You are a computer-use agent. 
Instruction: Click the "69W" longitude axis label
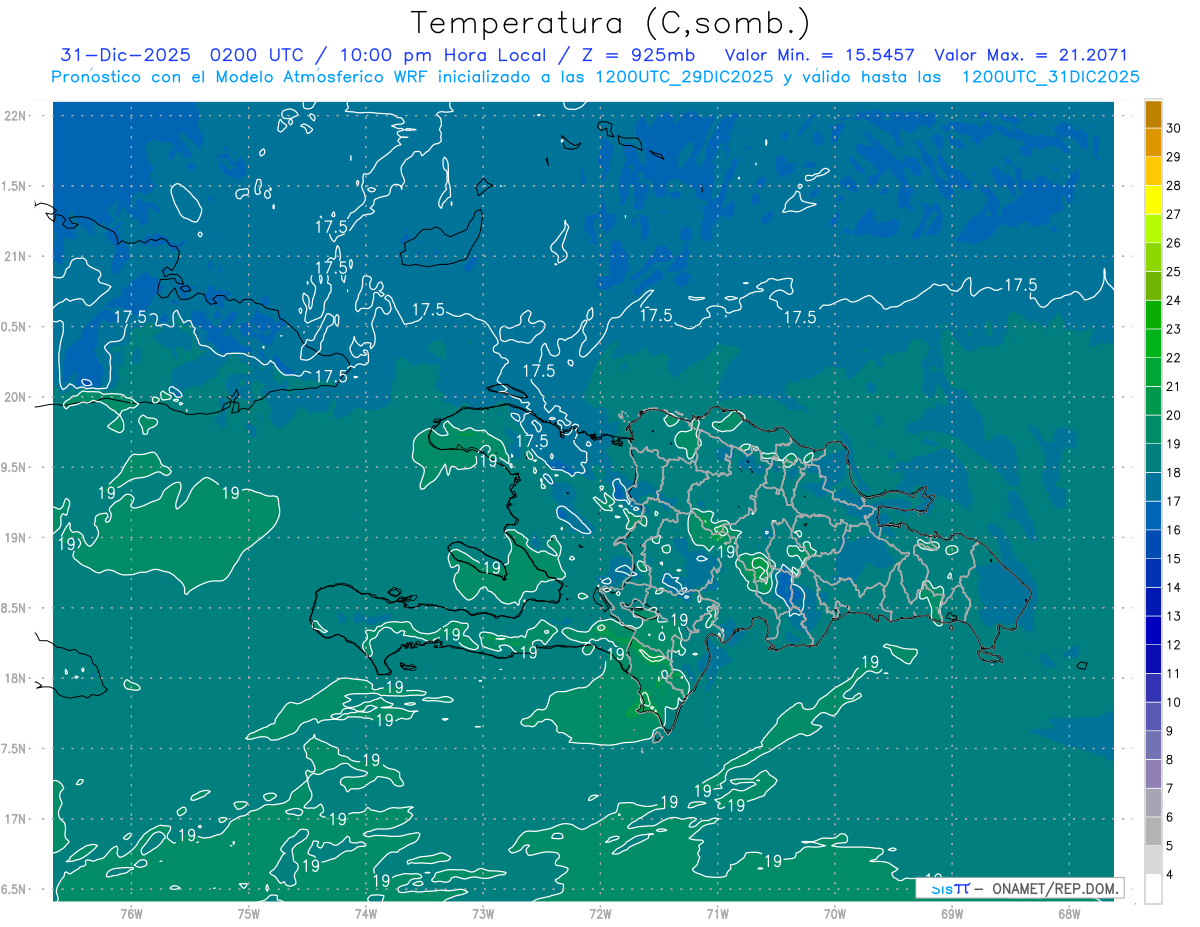tap(951, 913)
